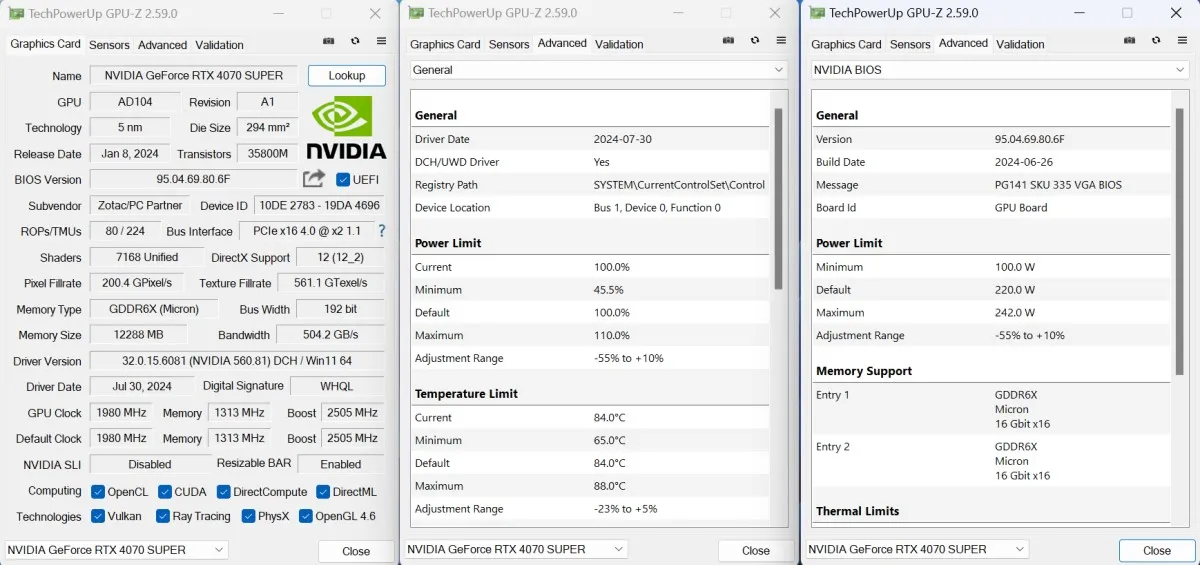The height and width of the screenshot is (565, 1200).
Task: Open Sensors tab in right window
Action: coord(910,44)
